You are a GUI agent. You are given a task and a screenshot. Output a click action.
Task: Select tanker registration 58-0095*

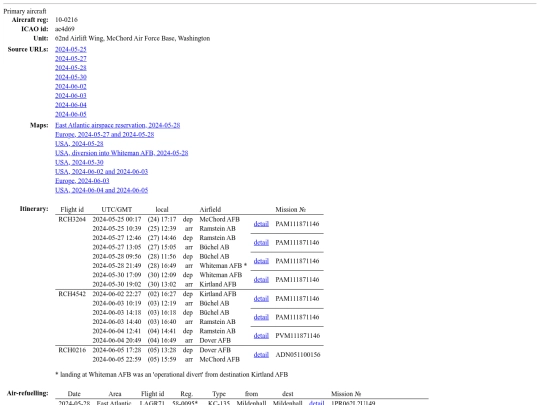coord(185,403)
